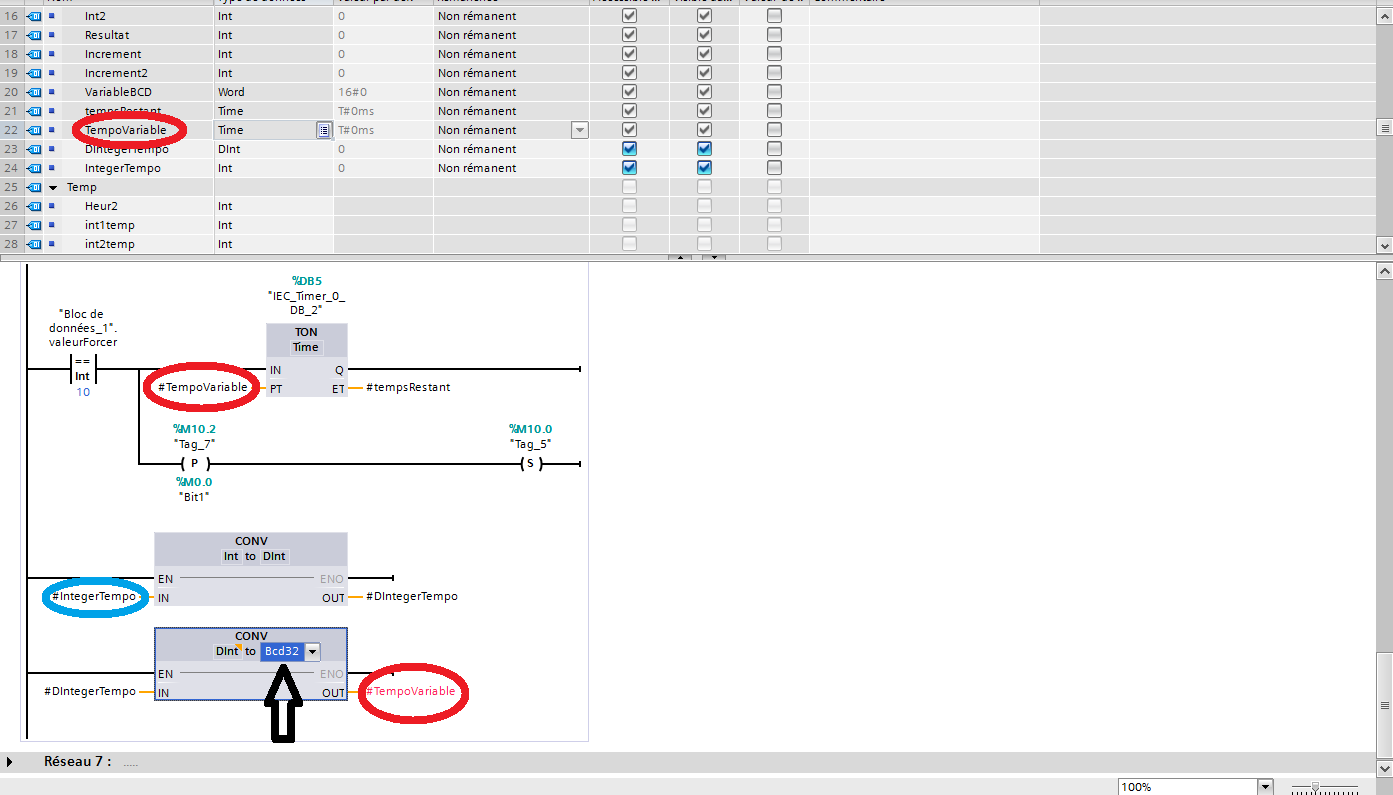Select the S coil under Tag_5
Screen dimensions: 1393x795
coord(530,464)
